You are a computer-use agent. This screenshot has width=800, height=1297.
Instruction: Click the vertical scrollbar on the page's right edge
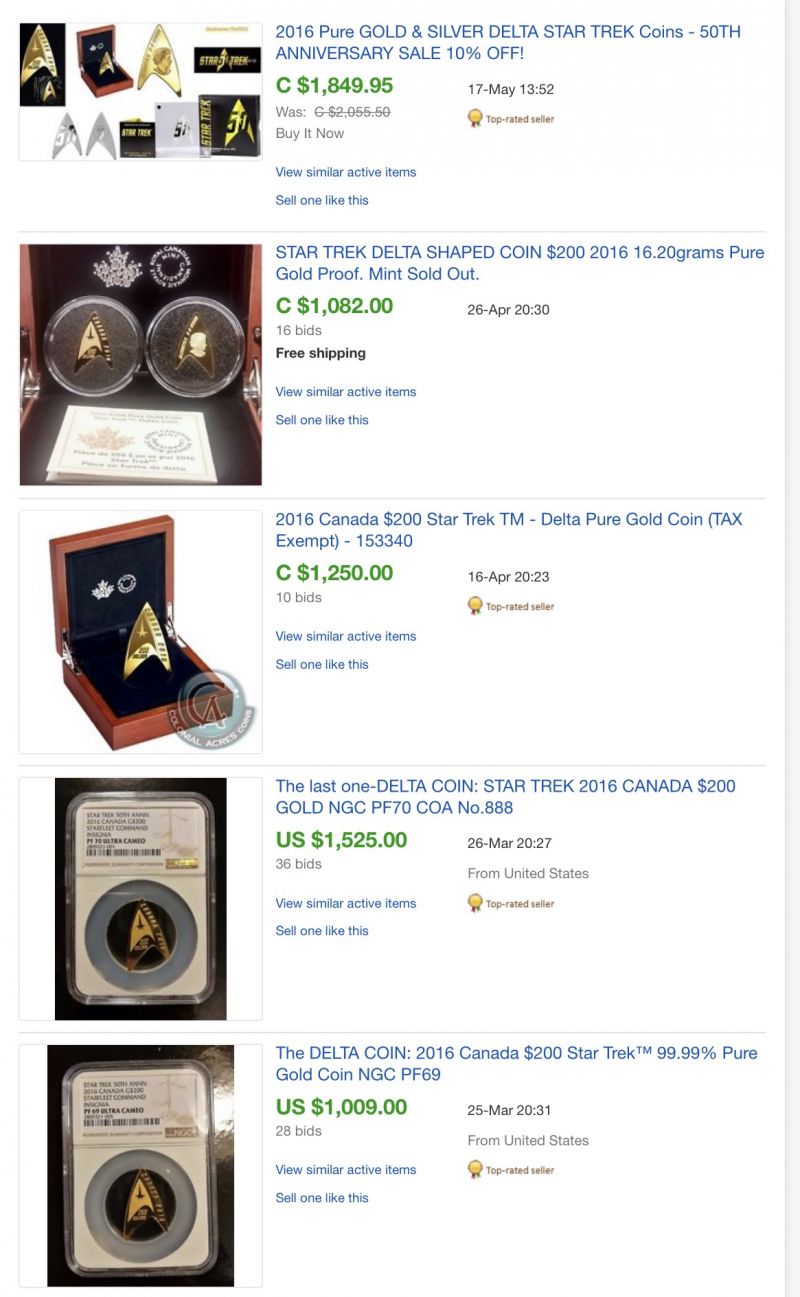[x=792, y=648]
